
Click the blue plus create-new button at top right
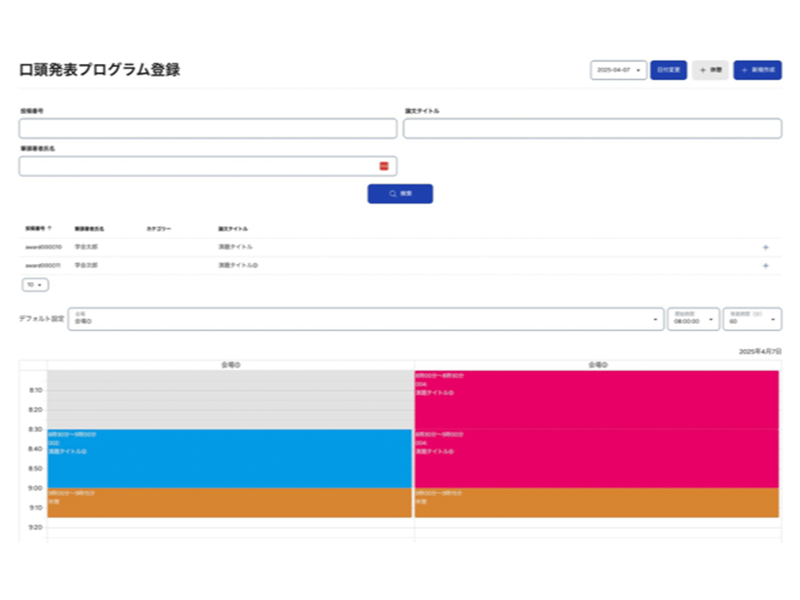(758, 70)
